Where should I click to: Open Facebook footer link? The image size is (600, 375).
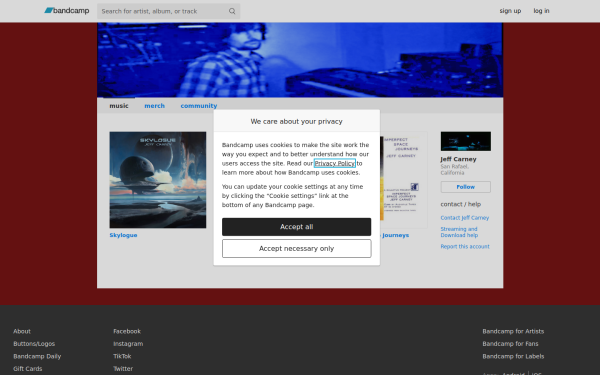tap(127, 331)
